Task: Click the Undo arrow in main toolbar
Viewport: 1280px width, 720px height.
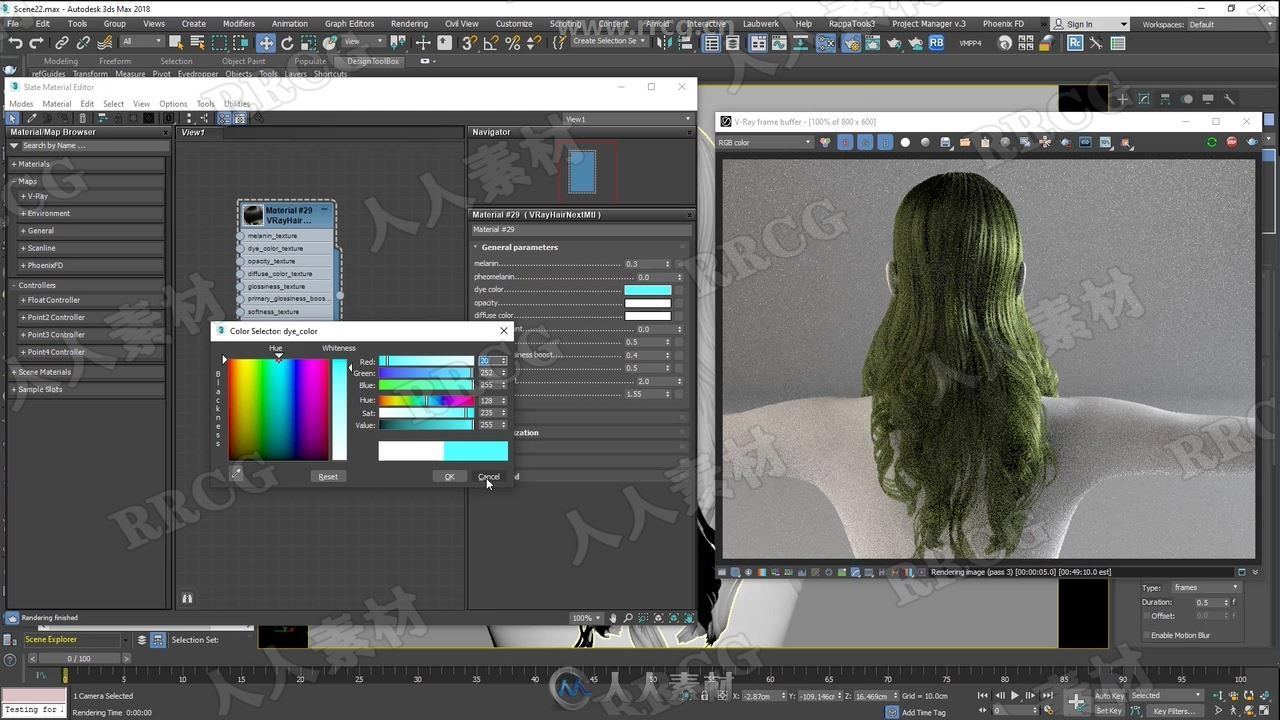Action: coord(15,43)
